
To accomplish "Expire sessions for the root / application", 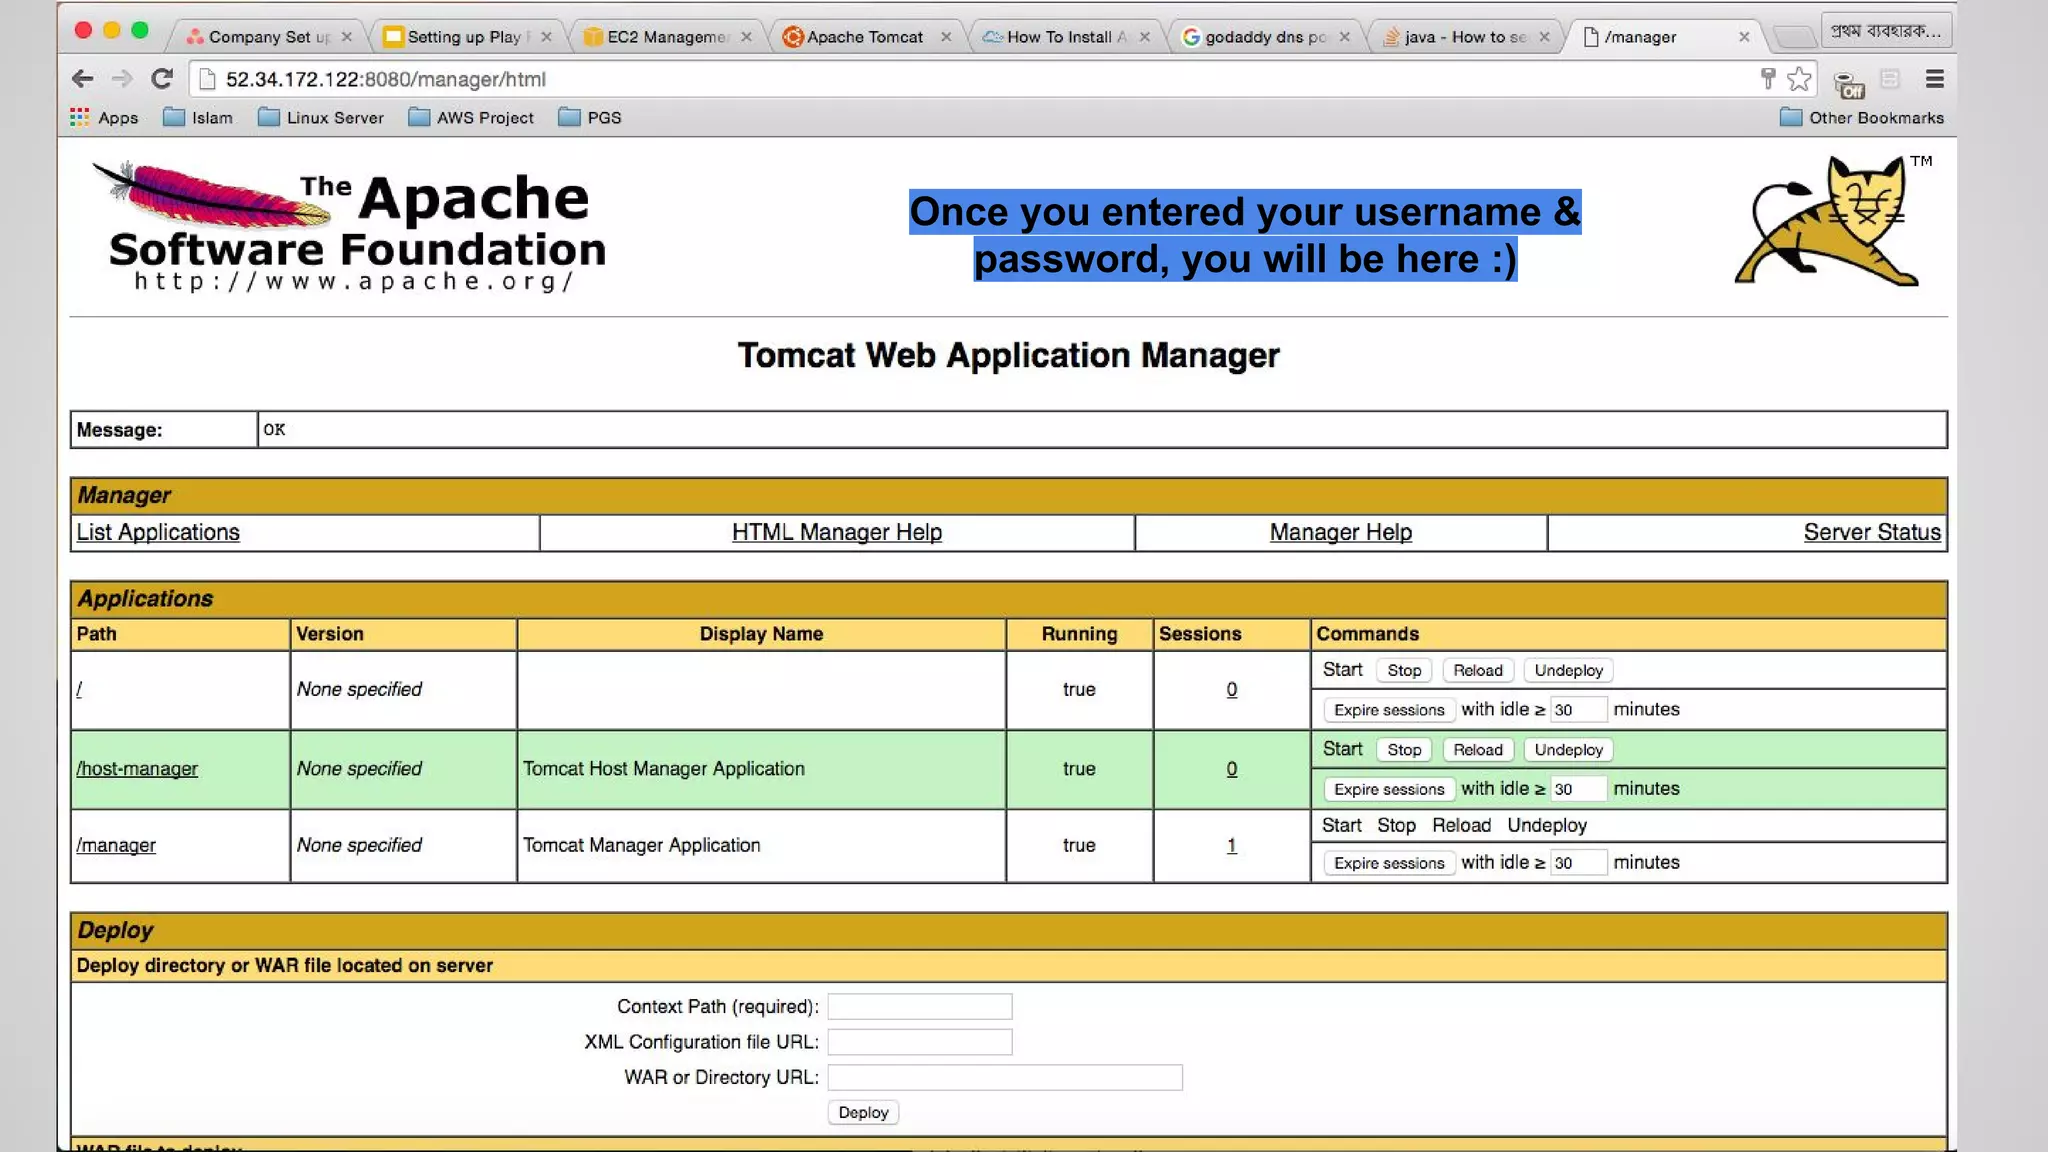I will (1389, 710).
